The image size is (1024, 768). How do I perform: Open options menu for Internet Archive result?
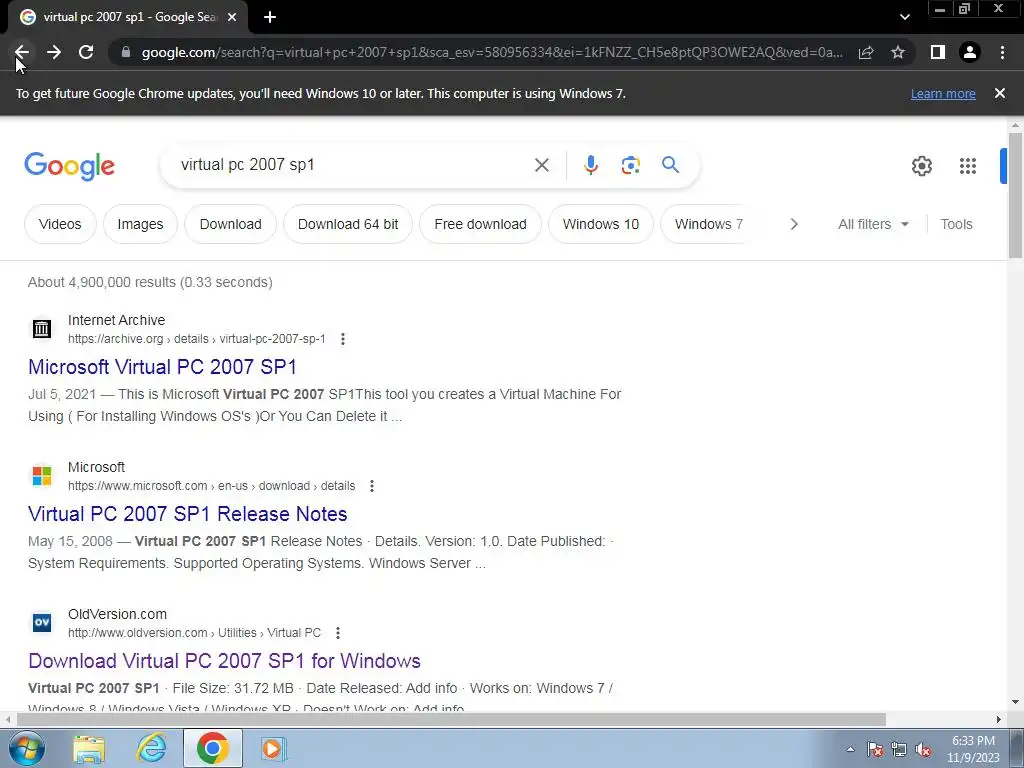343,339
